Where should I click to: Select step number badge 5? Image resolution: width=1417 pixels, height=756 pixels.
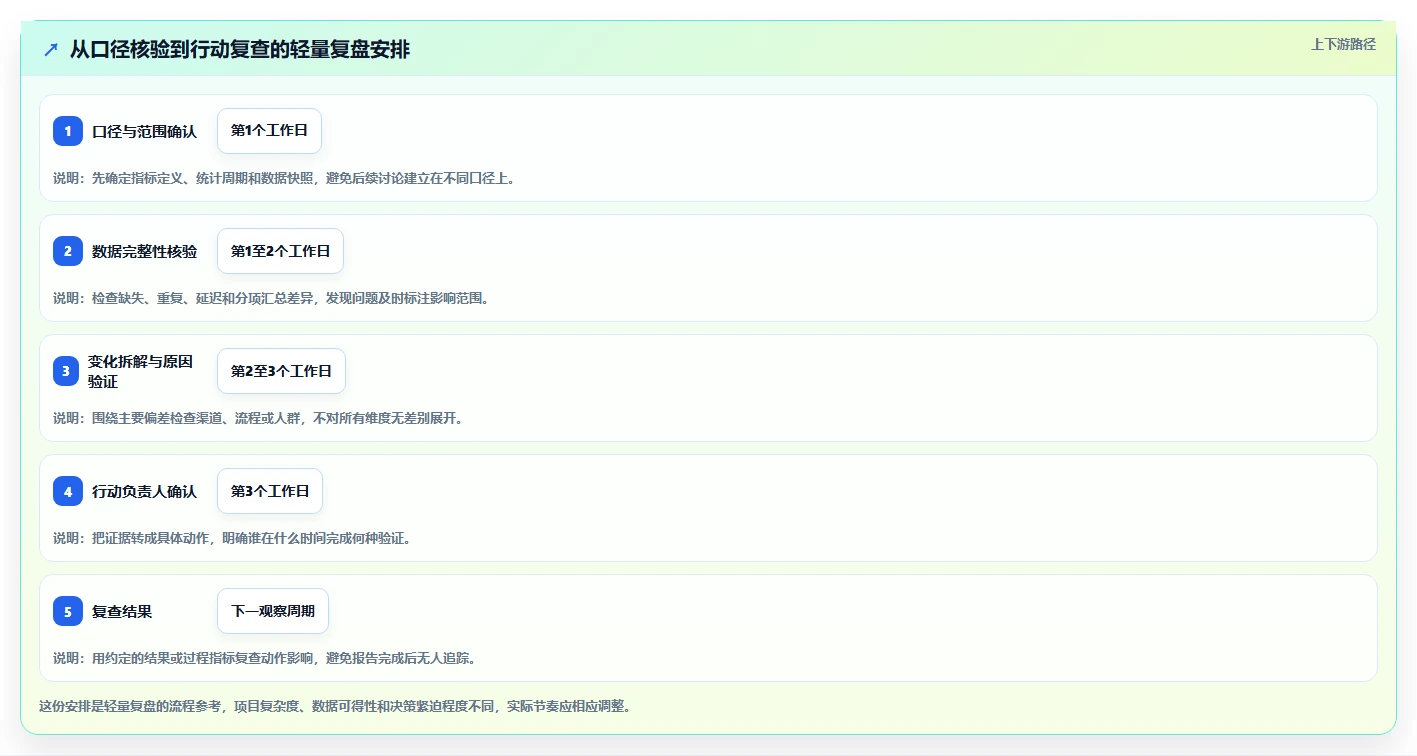68,611
